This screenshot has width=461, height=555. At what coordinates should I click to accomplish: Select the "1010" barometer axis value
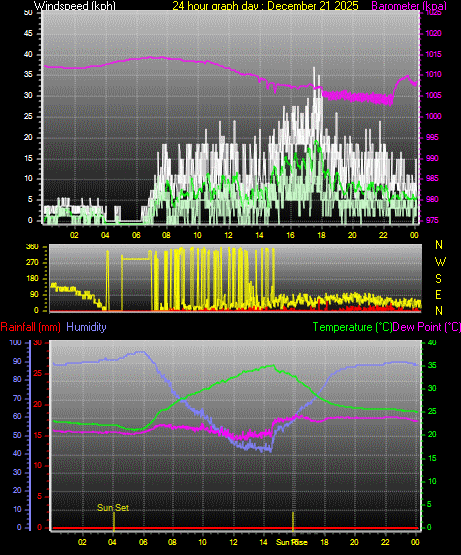pyautogui.click(x=433, y=74)
